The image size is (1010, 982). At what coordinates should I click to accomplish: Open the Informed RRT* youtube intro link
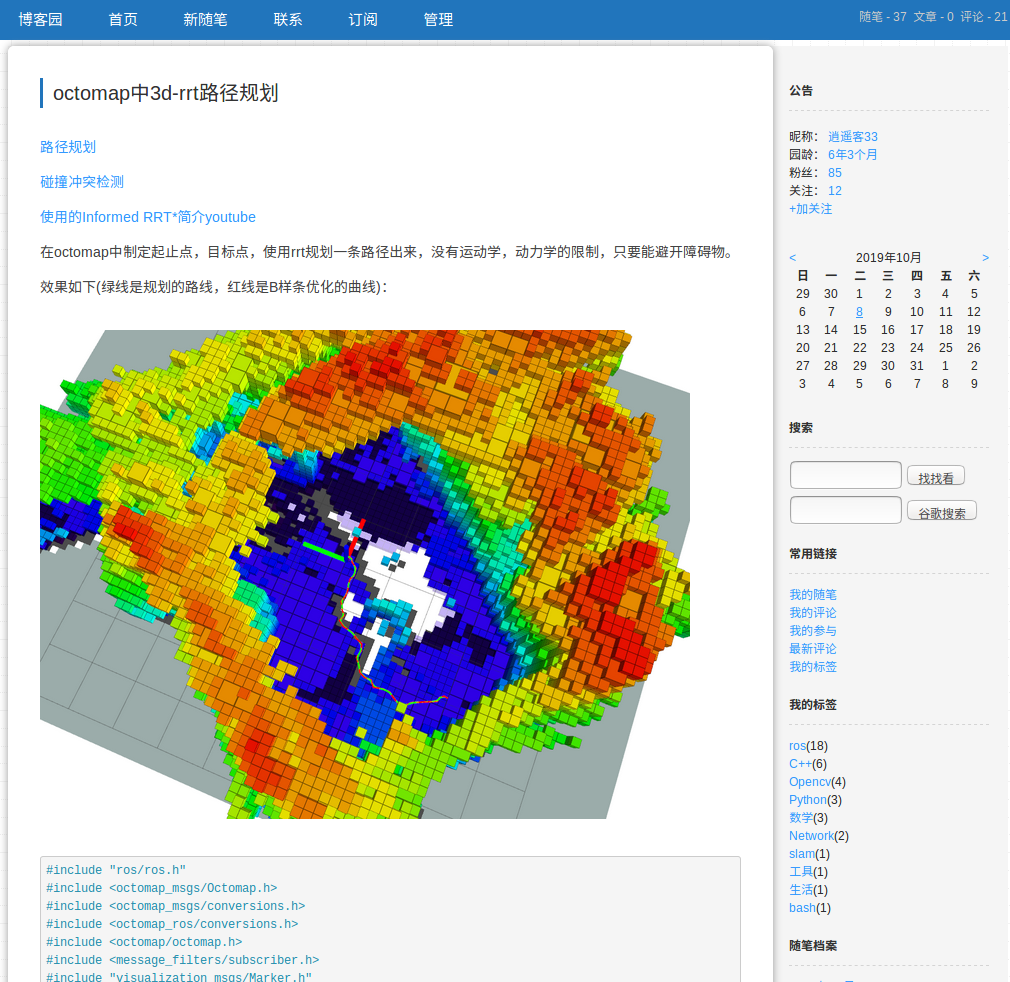pyautogui.click(x=147, y=217)
